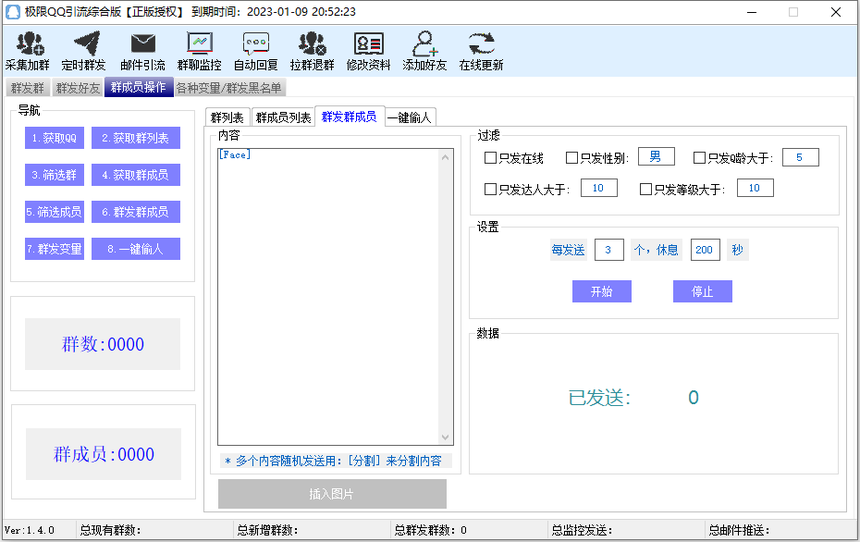
Task: Open the 一键偷人 sub-tab
Action: coord(410,117)
